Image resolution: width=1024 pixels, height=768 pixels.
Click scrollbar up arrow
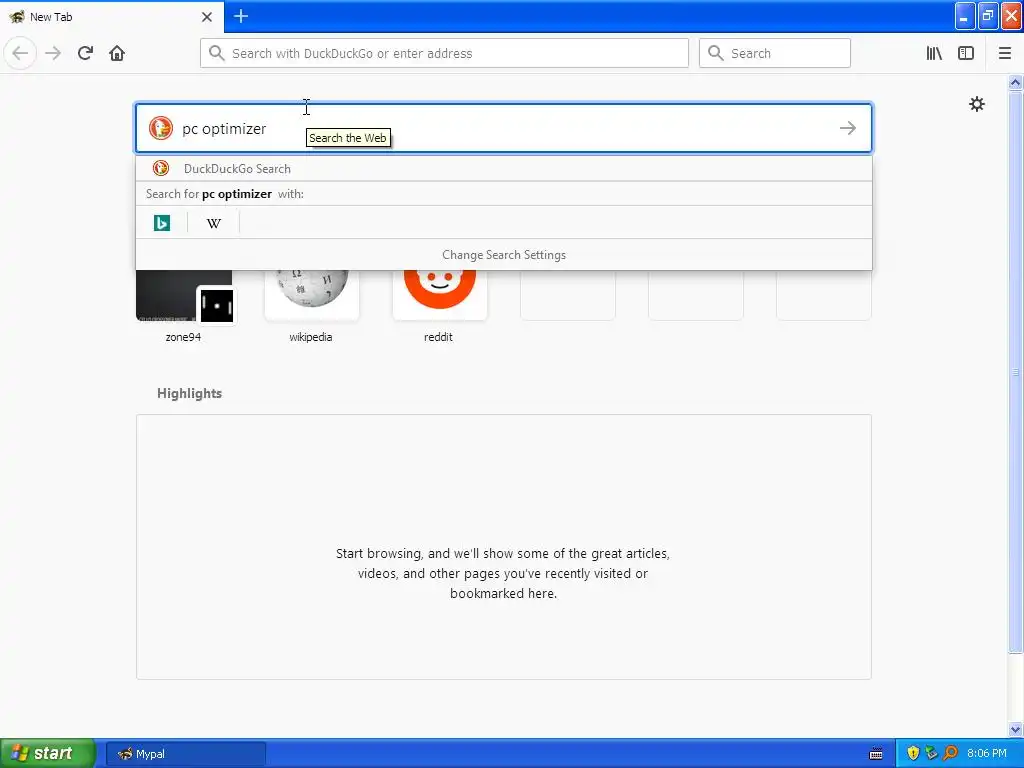(1015, 82)
